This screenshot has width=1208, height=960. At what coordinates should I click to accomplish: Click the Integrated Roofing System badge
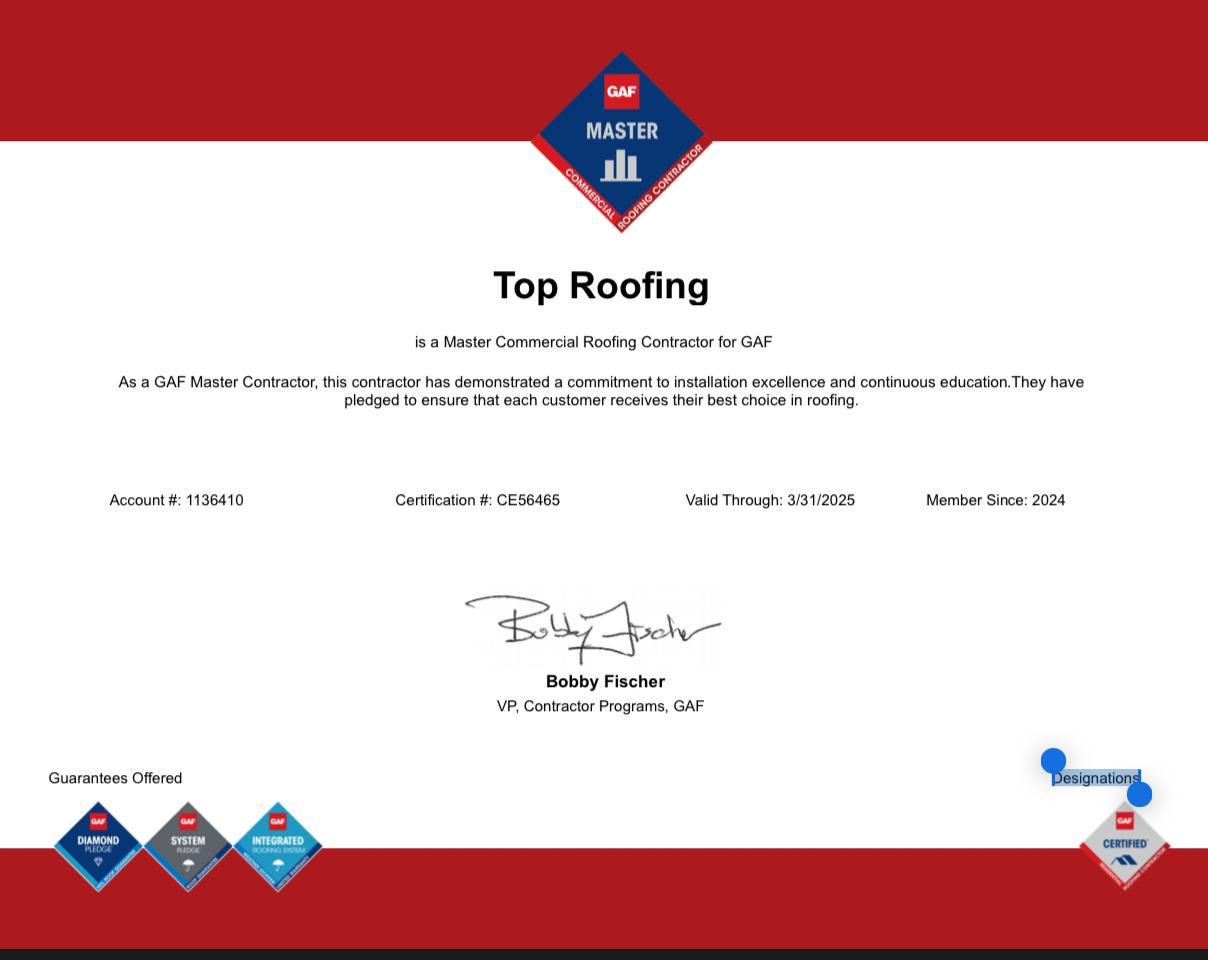point(278,845)
